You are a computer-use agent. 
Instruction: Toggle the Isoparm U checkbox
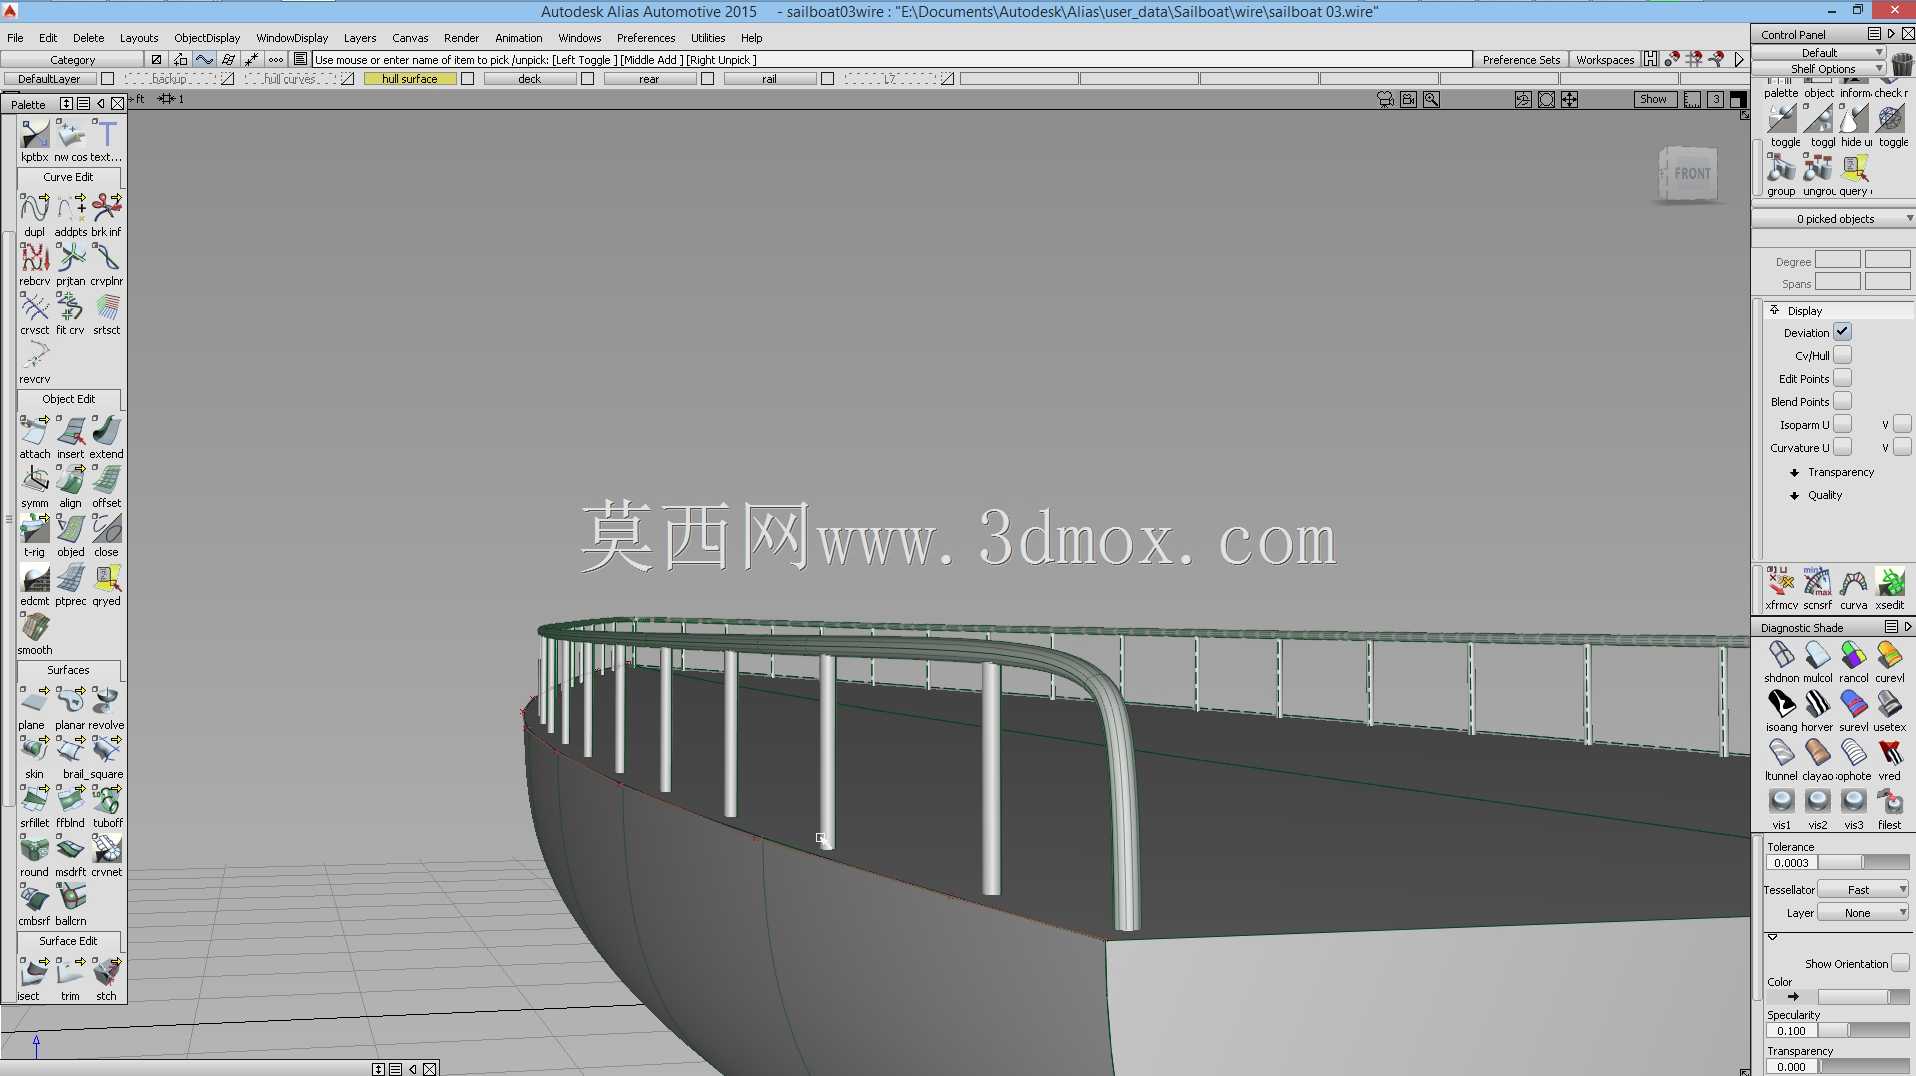click(1842, 424)
